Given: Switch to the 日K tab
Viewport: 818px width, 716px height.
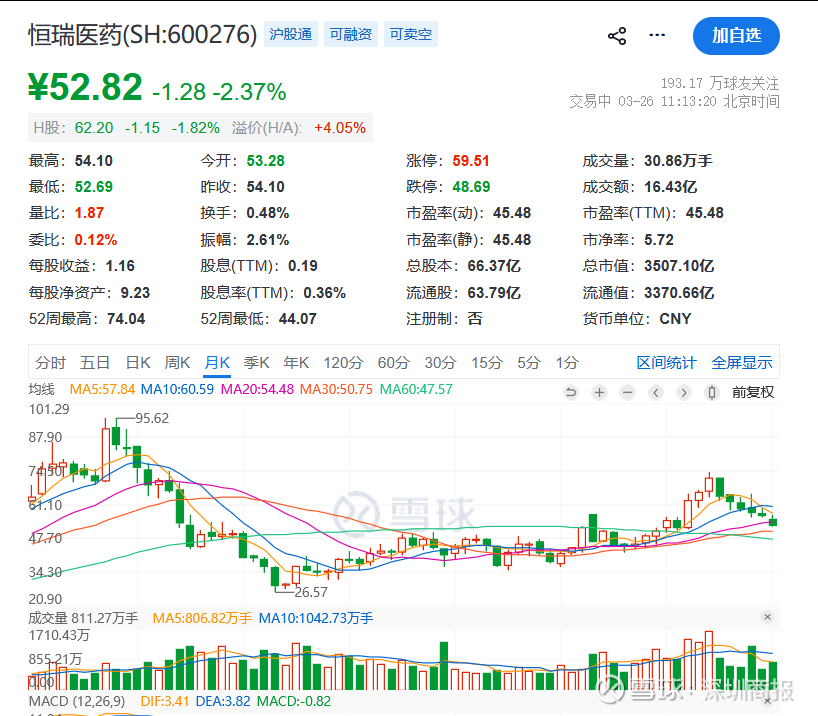Looking at the screenshot, I should click(138, 362).
